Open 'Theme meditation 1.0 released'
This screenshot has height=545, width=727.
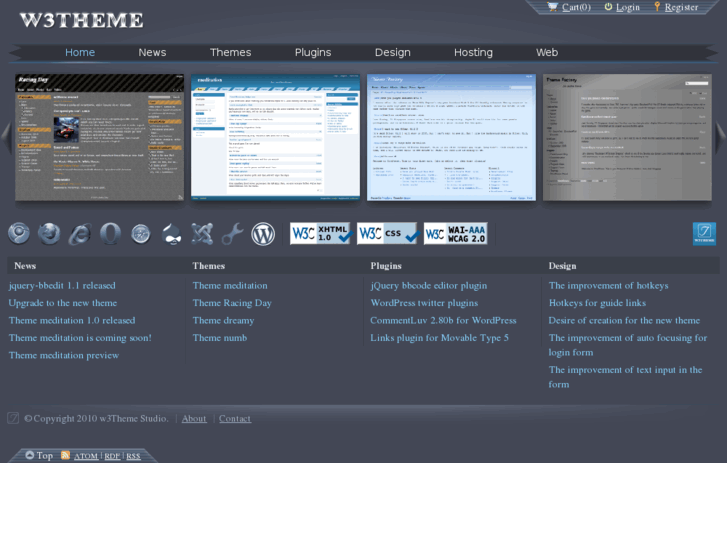[72, 321]
